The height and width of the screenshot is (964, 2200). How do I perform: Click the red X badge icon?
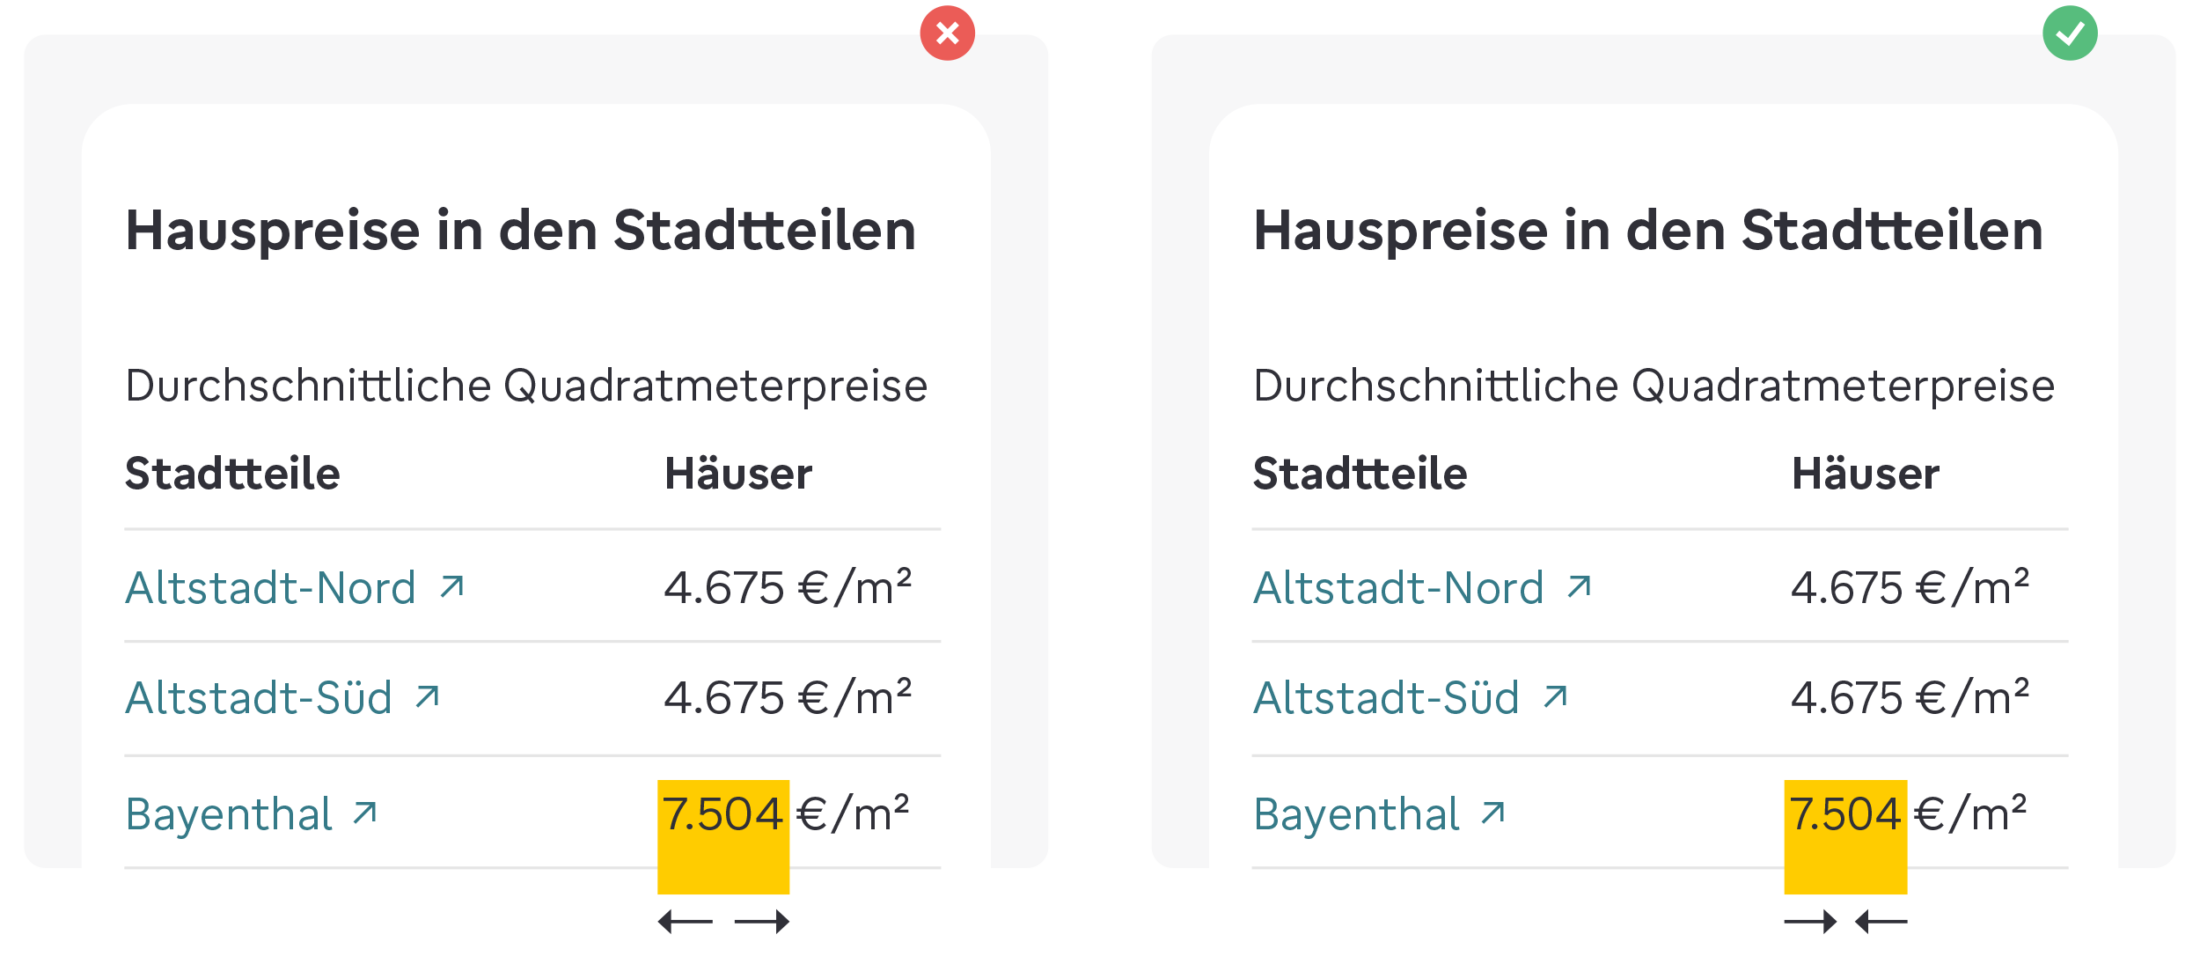[947, 34]
